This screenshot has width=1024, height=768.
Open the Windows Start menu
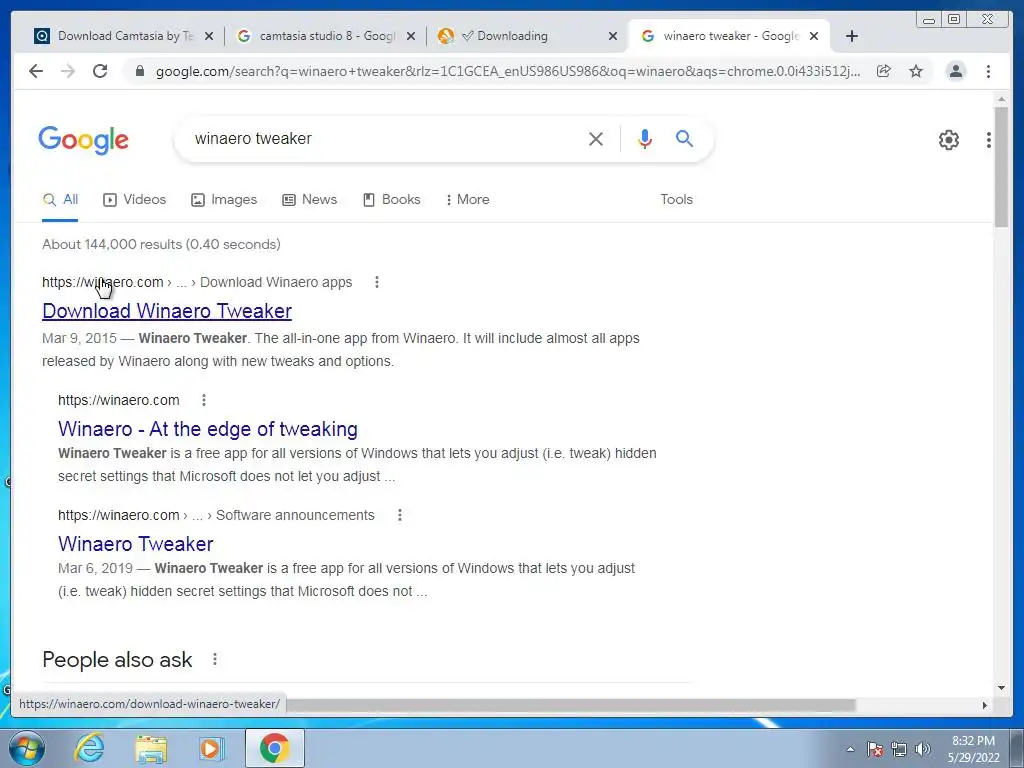(27, 748)
